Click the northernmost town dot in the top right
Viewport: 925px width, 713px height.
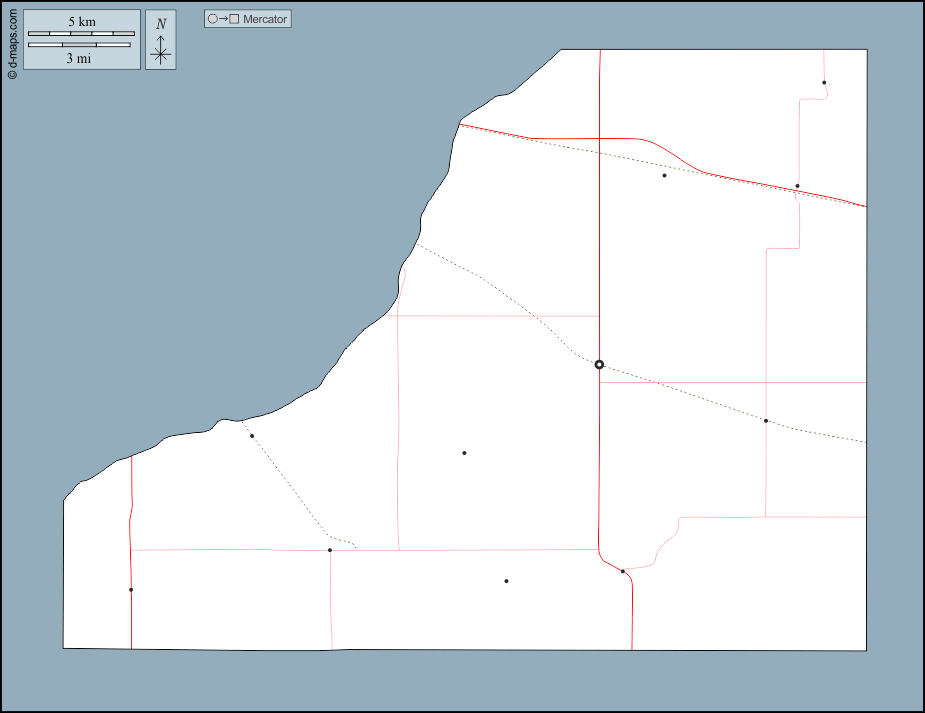coord(824,83)
